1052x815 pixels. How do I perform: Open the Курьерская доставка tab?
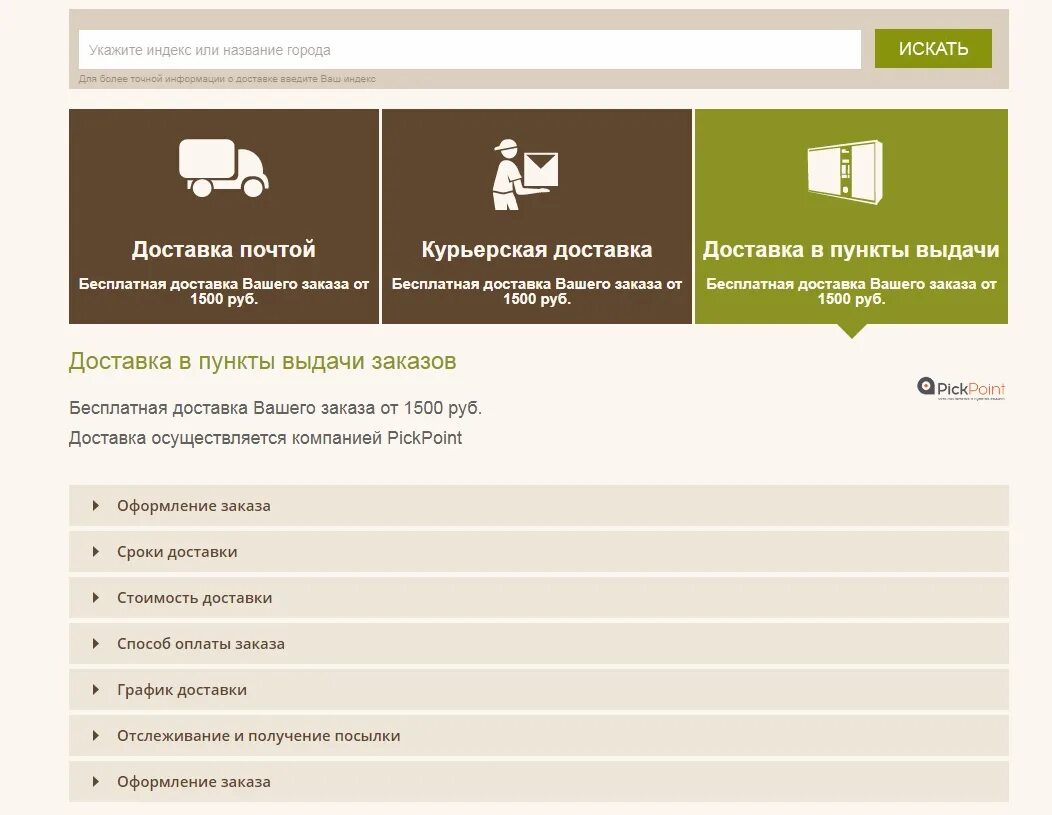537,216
